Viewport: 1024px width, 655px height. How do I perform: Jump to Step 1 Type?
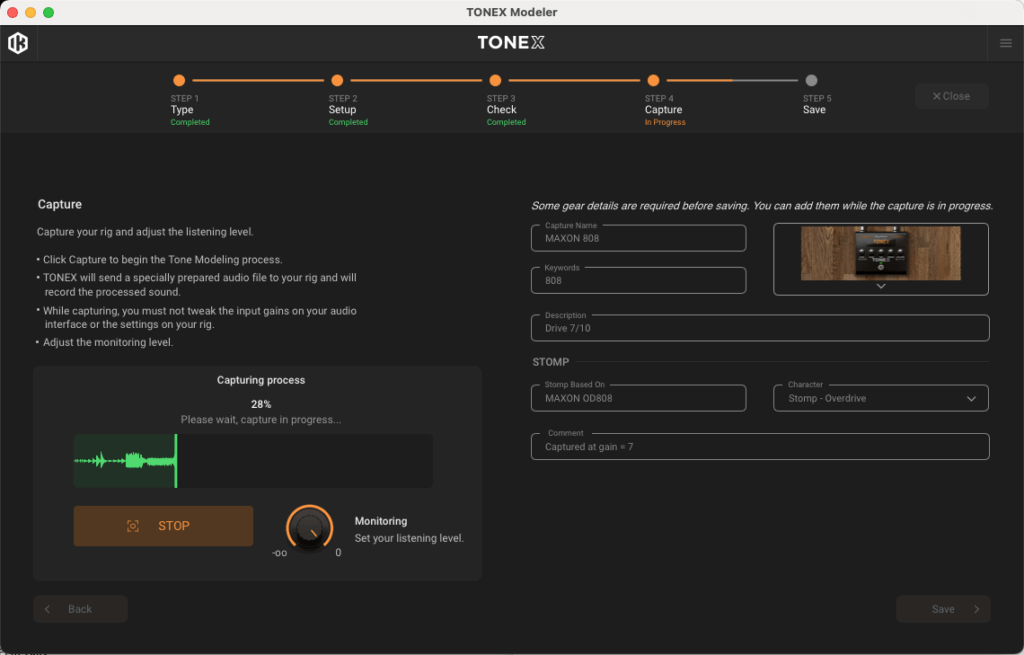pyautogui.click(x=189, y=110)
